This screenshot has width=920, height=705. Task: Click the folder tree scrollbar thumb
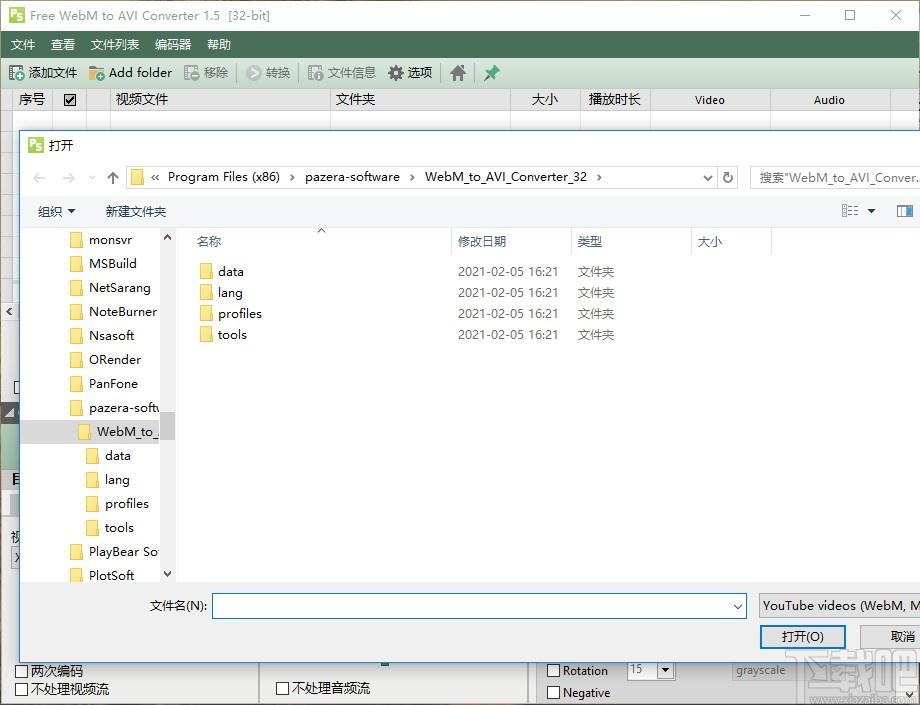[x=168, y=426]
